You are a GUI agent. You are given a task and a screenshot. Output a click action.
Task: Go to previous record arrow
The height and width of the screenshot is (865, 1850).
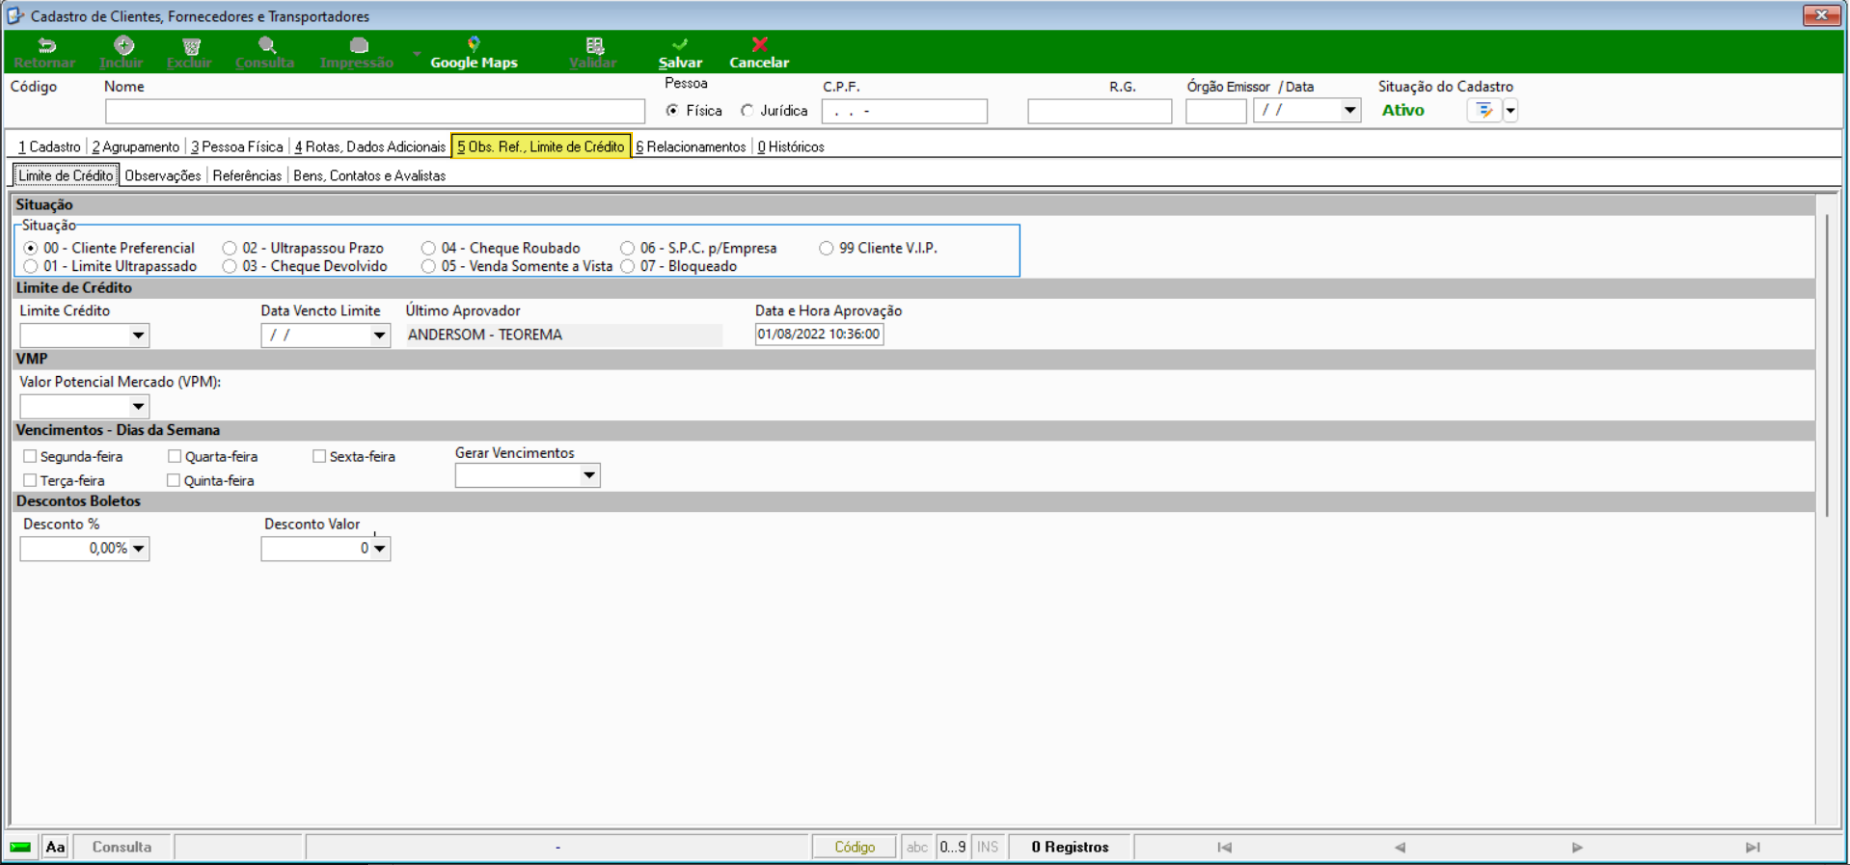tap(1400, 847)
